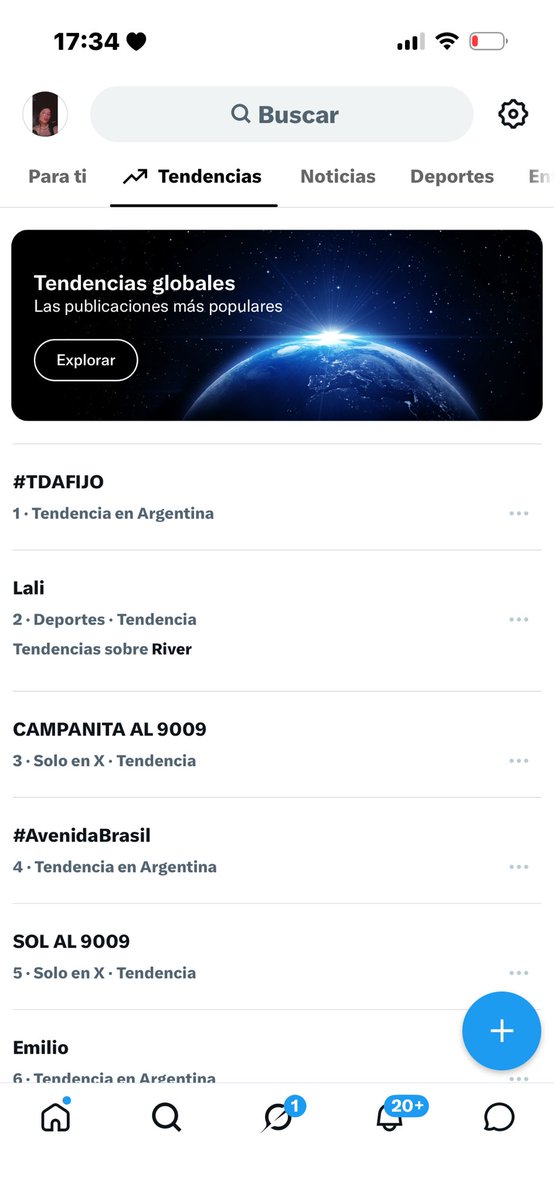Switch to the Deportes tab
This screenshot has height=1200, width=554.
452,176
